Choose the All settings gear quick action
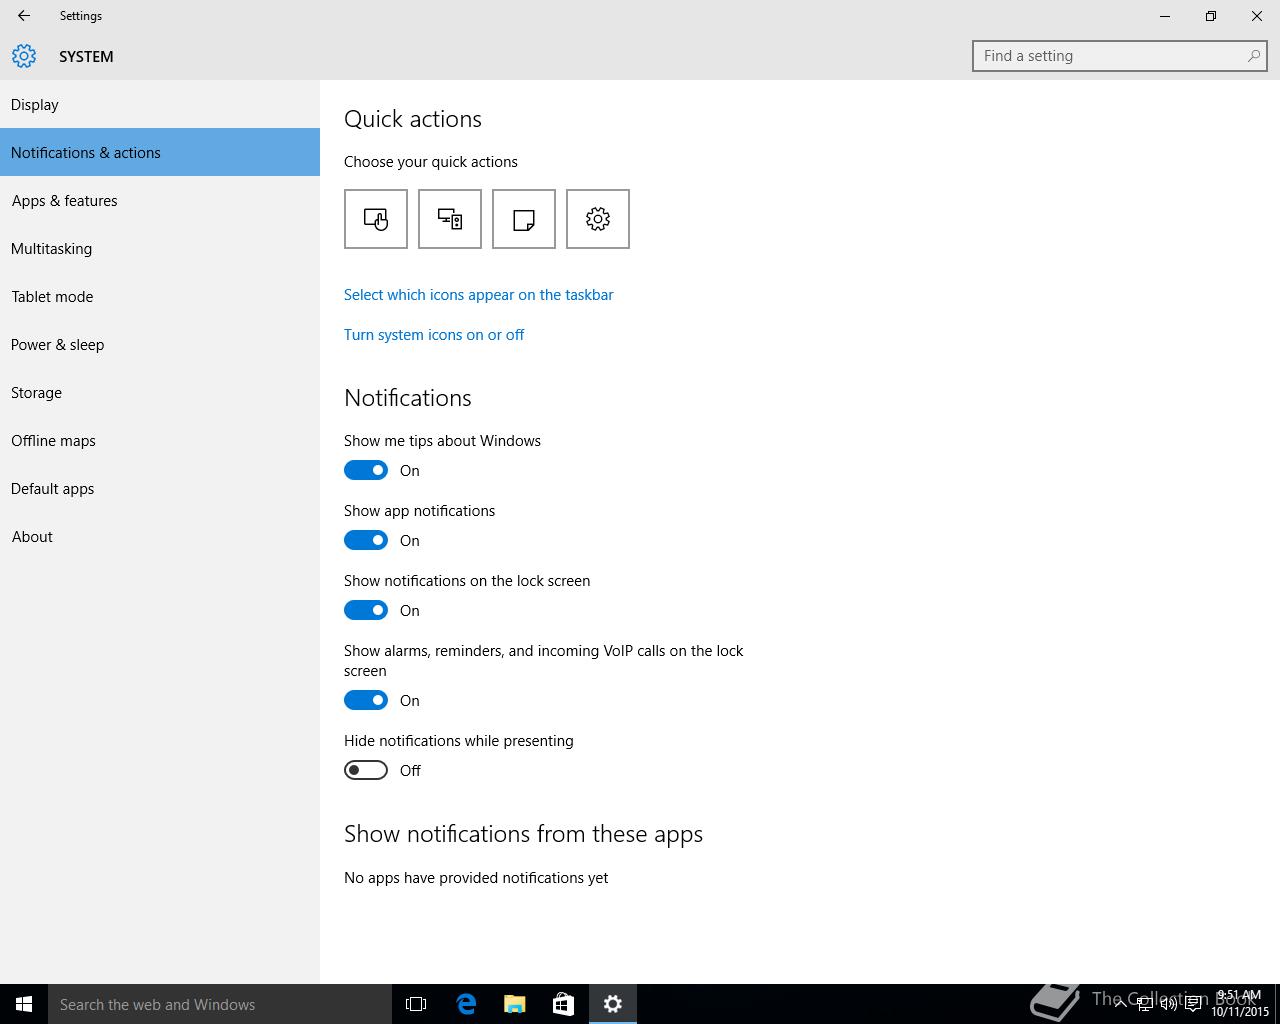The image size is (1280, 1024). tap(598, 219)
